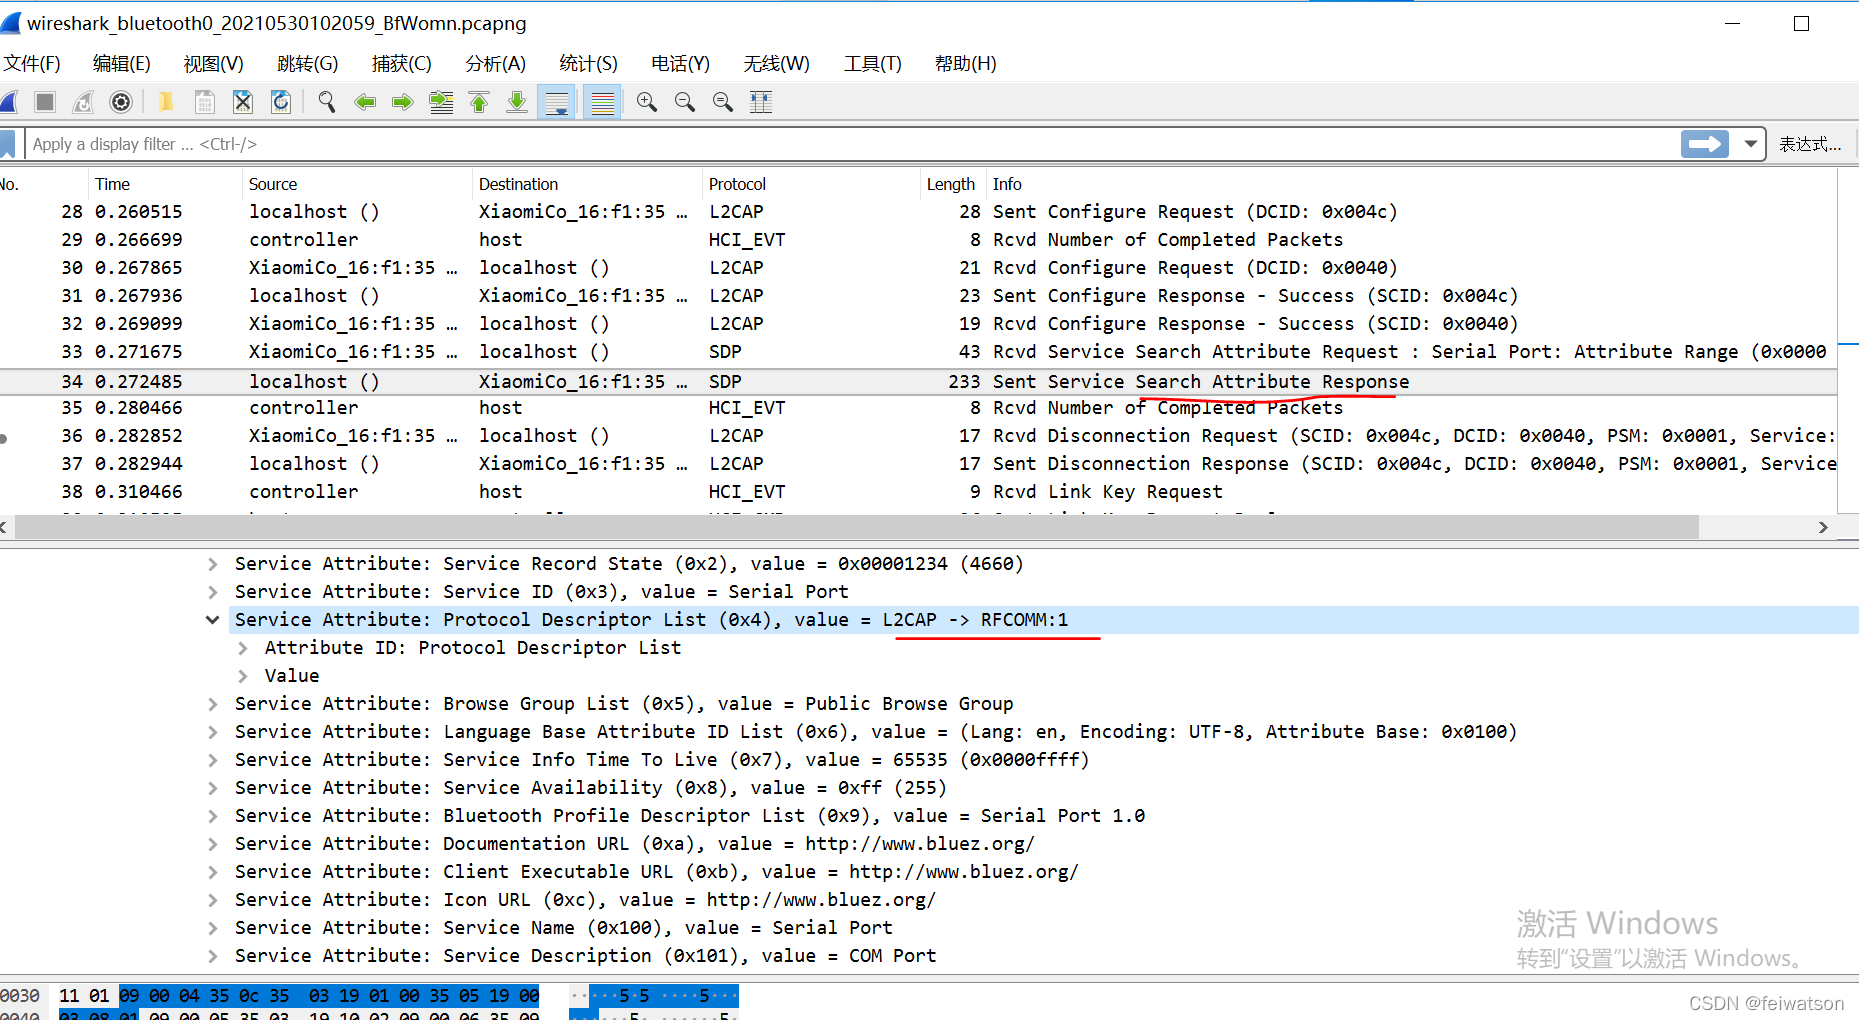Viewport: 1859px width, 1020px height.
Task: Collapse Protocol Descriptor List attribute
Action: (213, 620)
